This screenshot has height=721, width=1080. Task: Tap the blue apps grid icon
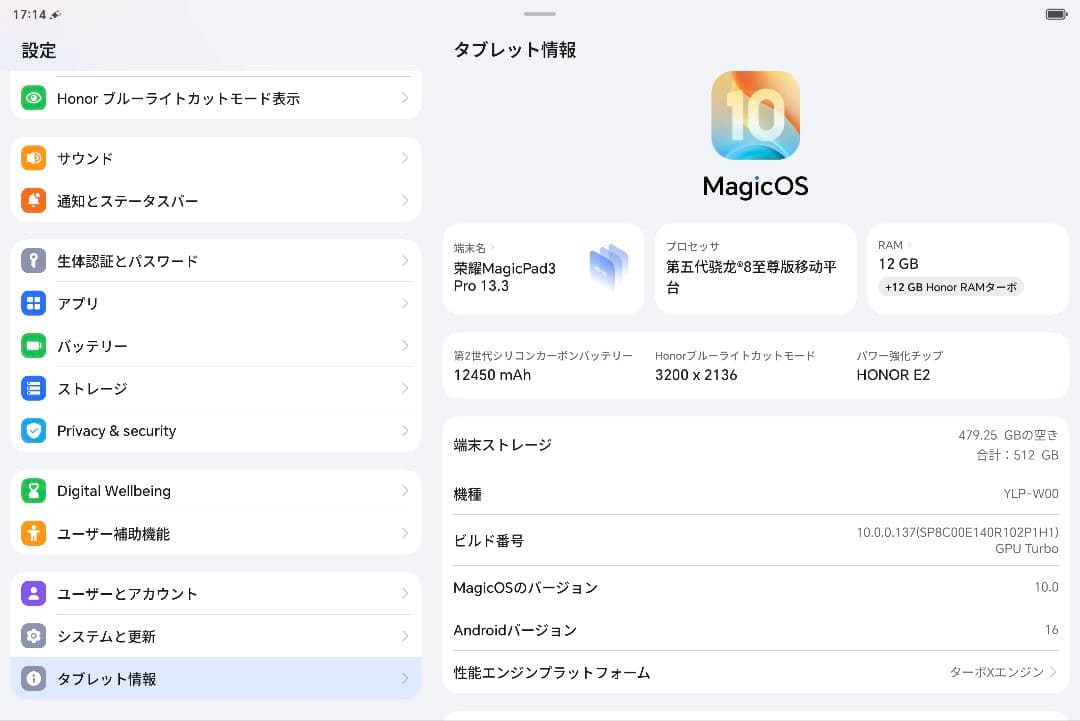pyautogui.click(x=33, y=303)
